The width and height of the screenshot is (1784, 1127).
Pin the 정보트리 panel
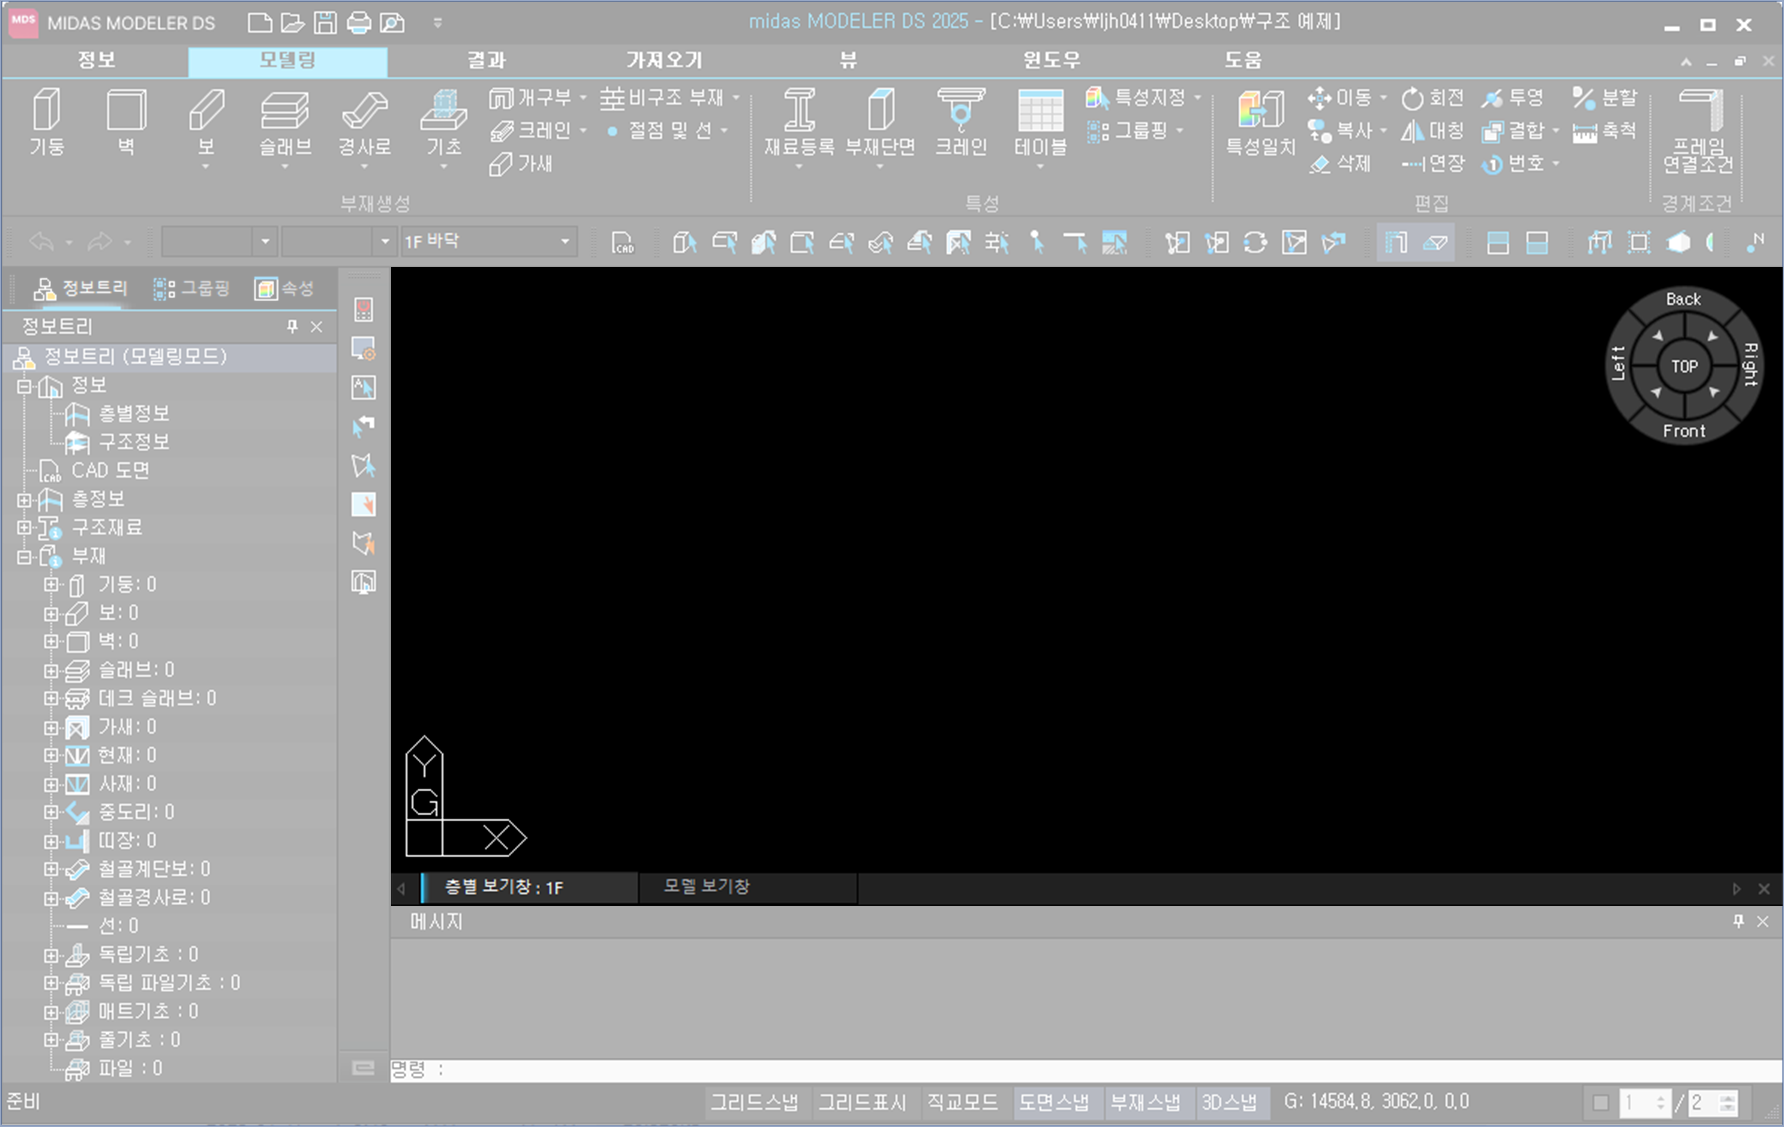292,326
